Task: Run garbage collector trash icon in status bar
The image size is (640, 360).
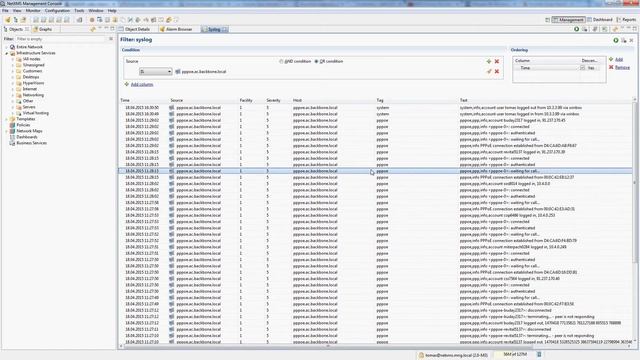Action: pos(539,355)
